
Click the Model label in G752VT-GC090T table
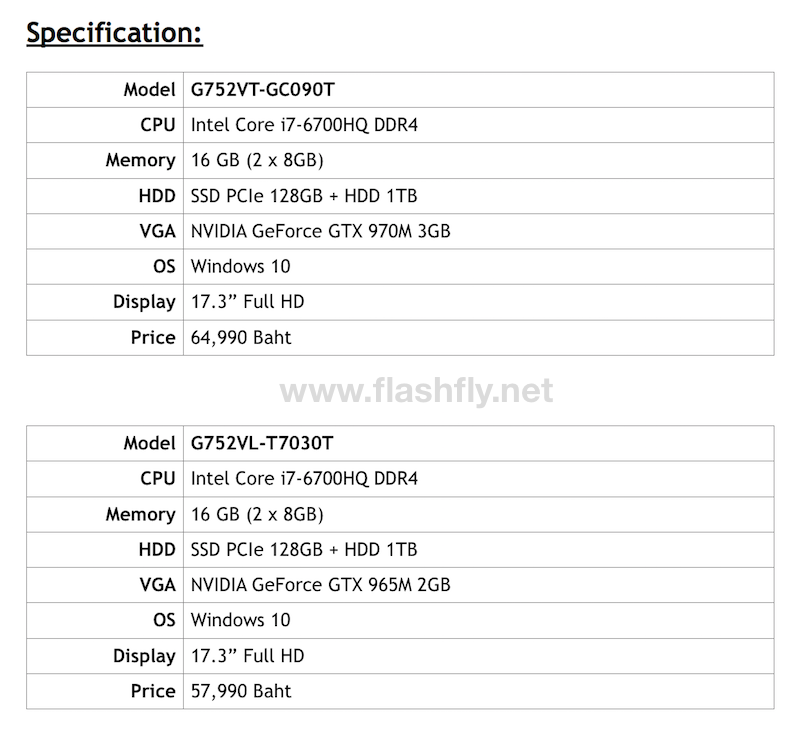149,90
